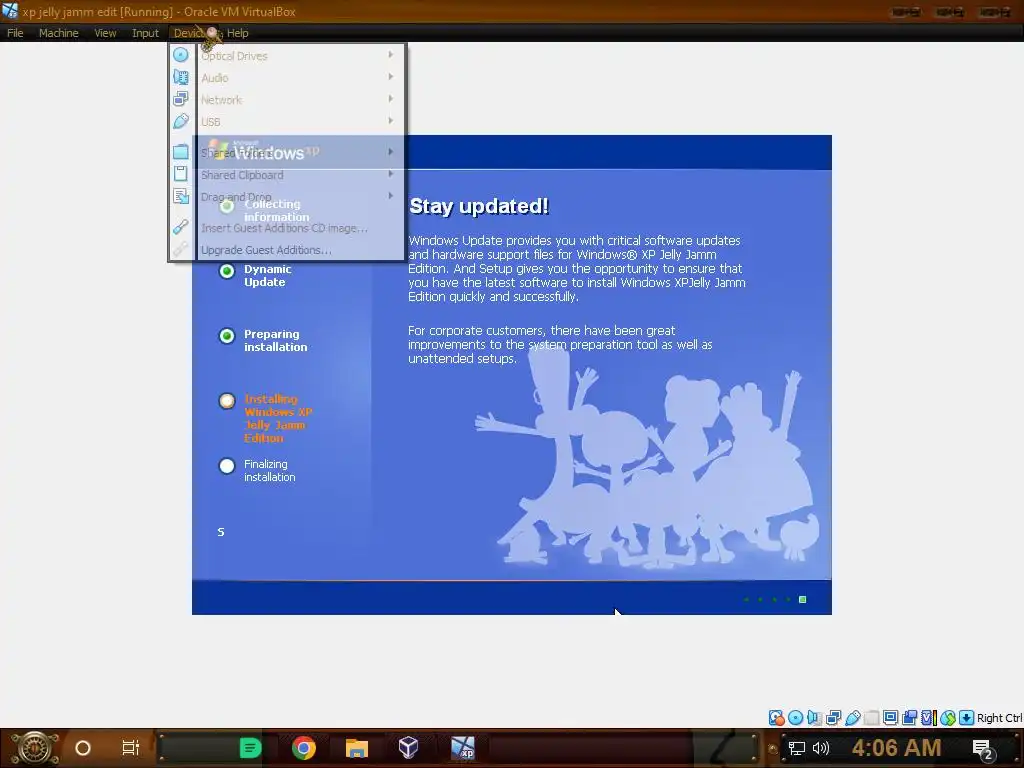Click the display status bar indicator
1024x768 pixels.
(x=890, y=718)
